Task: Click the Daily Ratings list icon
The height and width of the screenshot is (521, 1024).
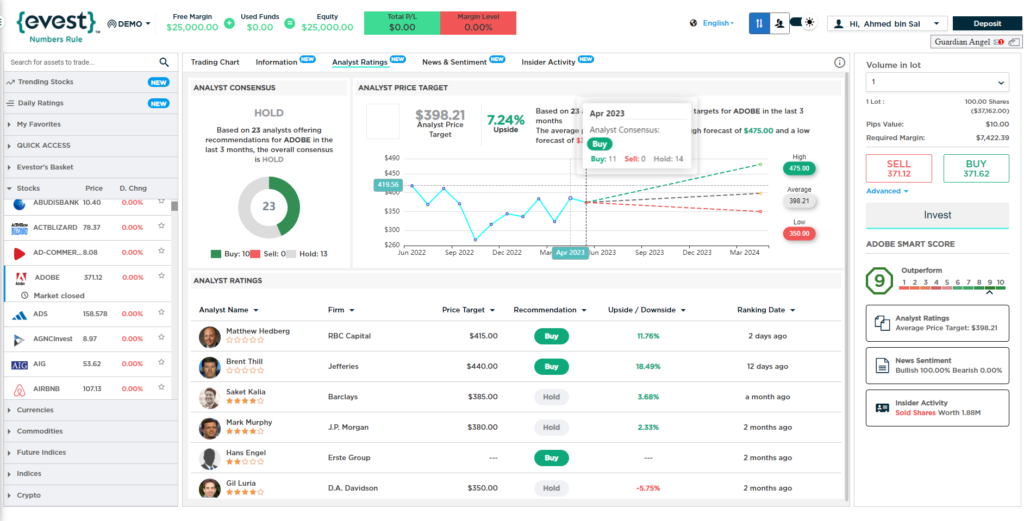Action: tap(11, 103)
